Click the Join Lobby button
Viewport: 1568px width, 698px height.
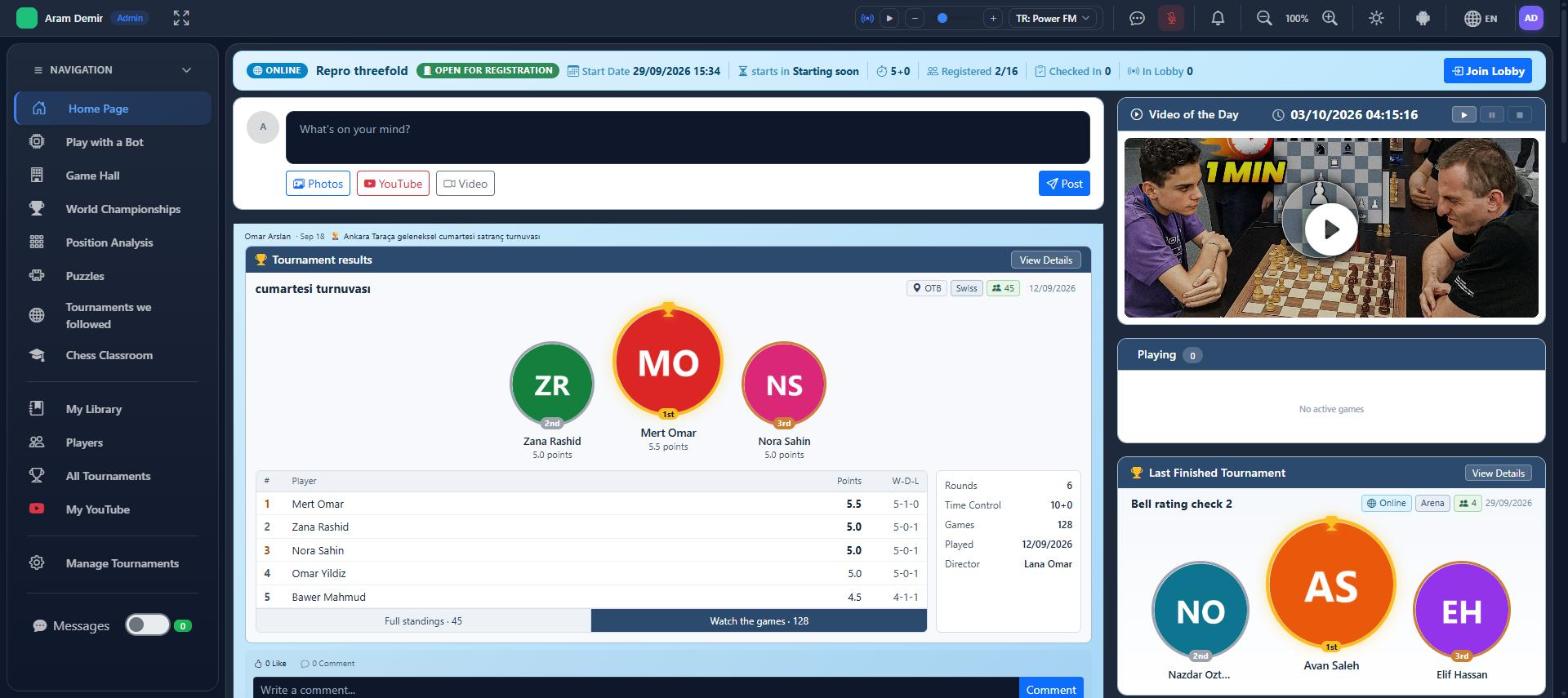1488,71
